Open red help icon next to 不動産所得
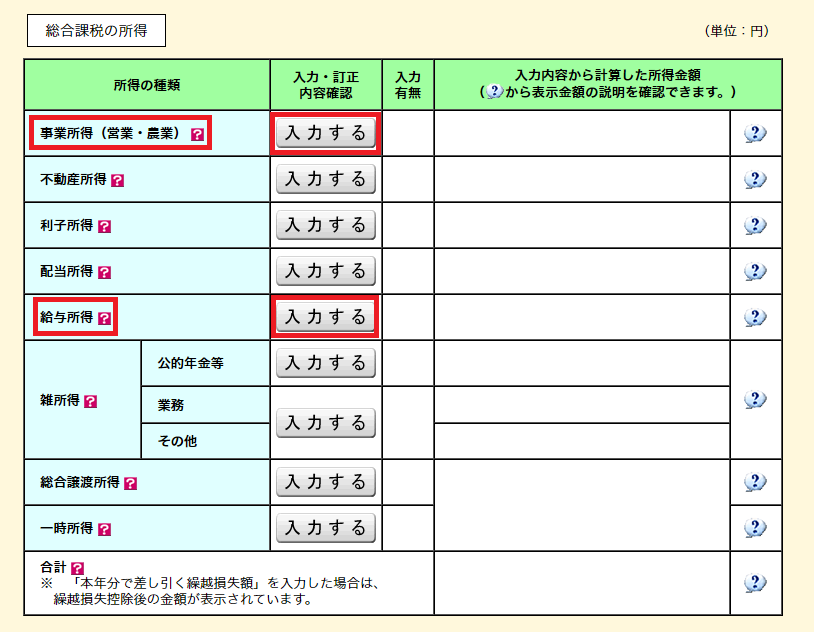Viewport: 814px width, 632px height. (x=118, y=181)
